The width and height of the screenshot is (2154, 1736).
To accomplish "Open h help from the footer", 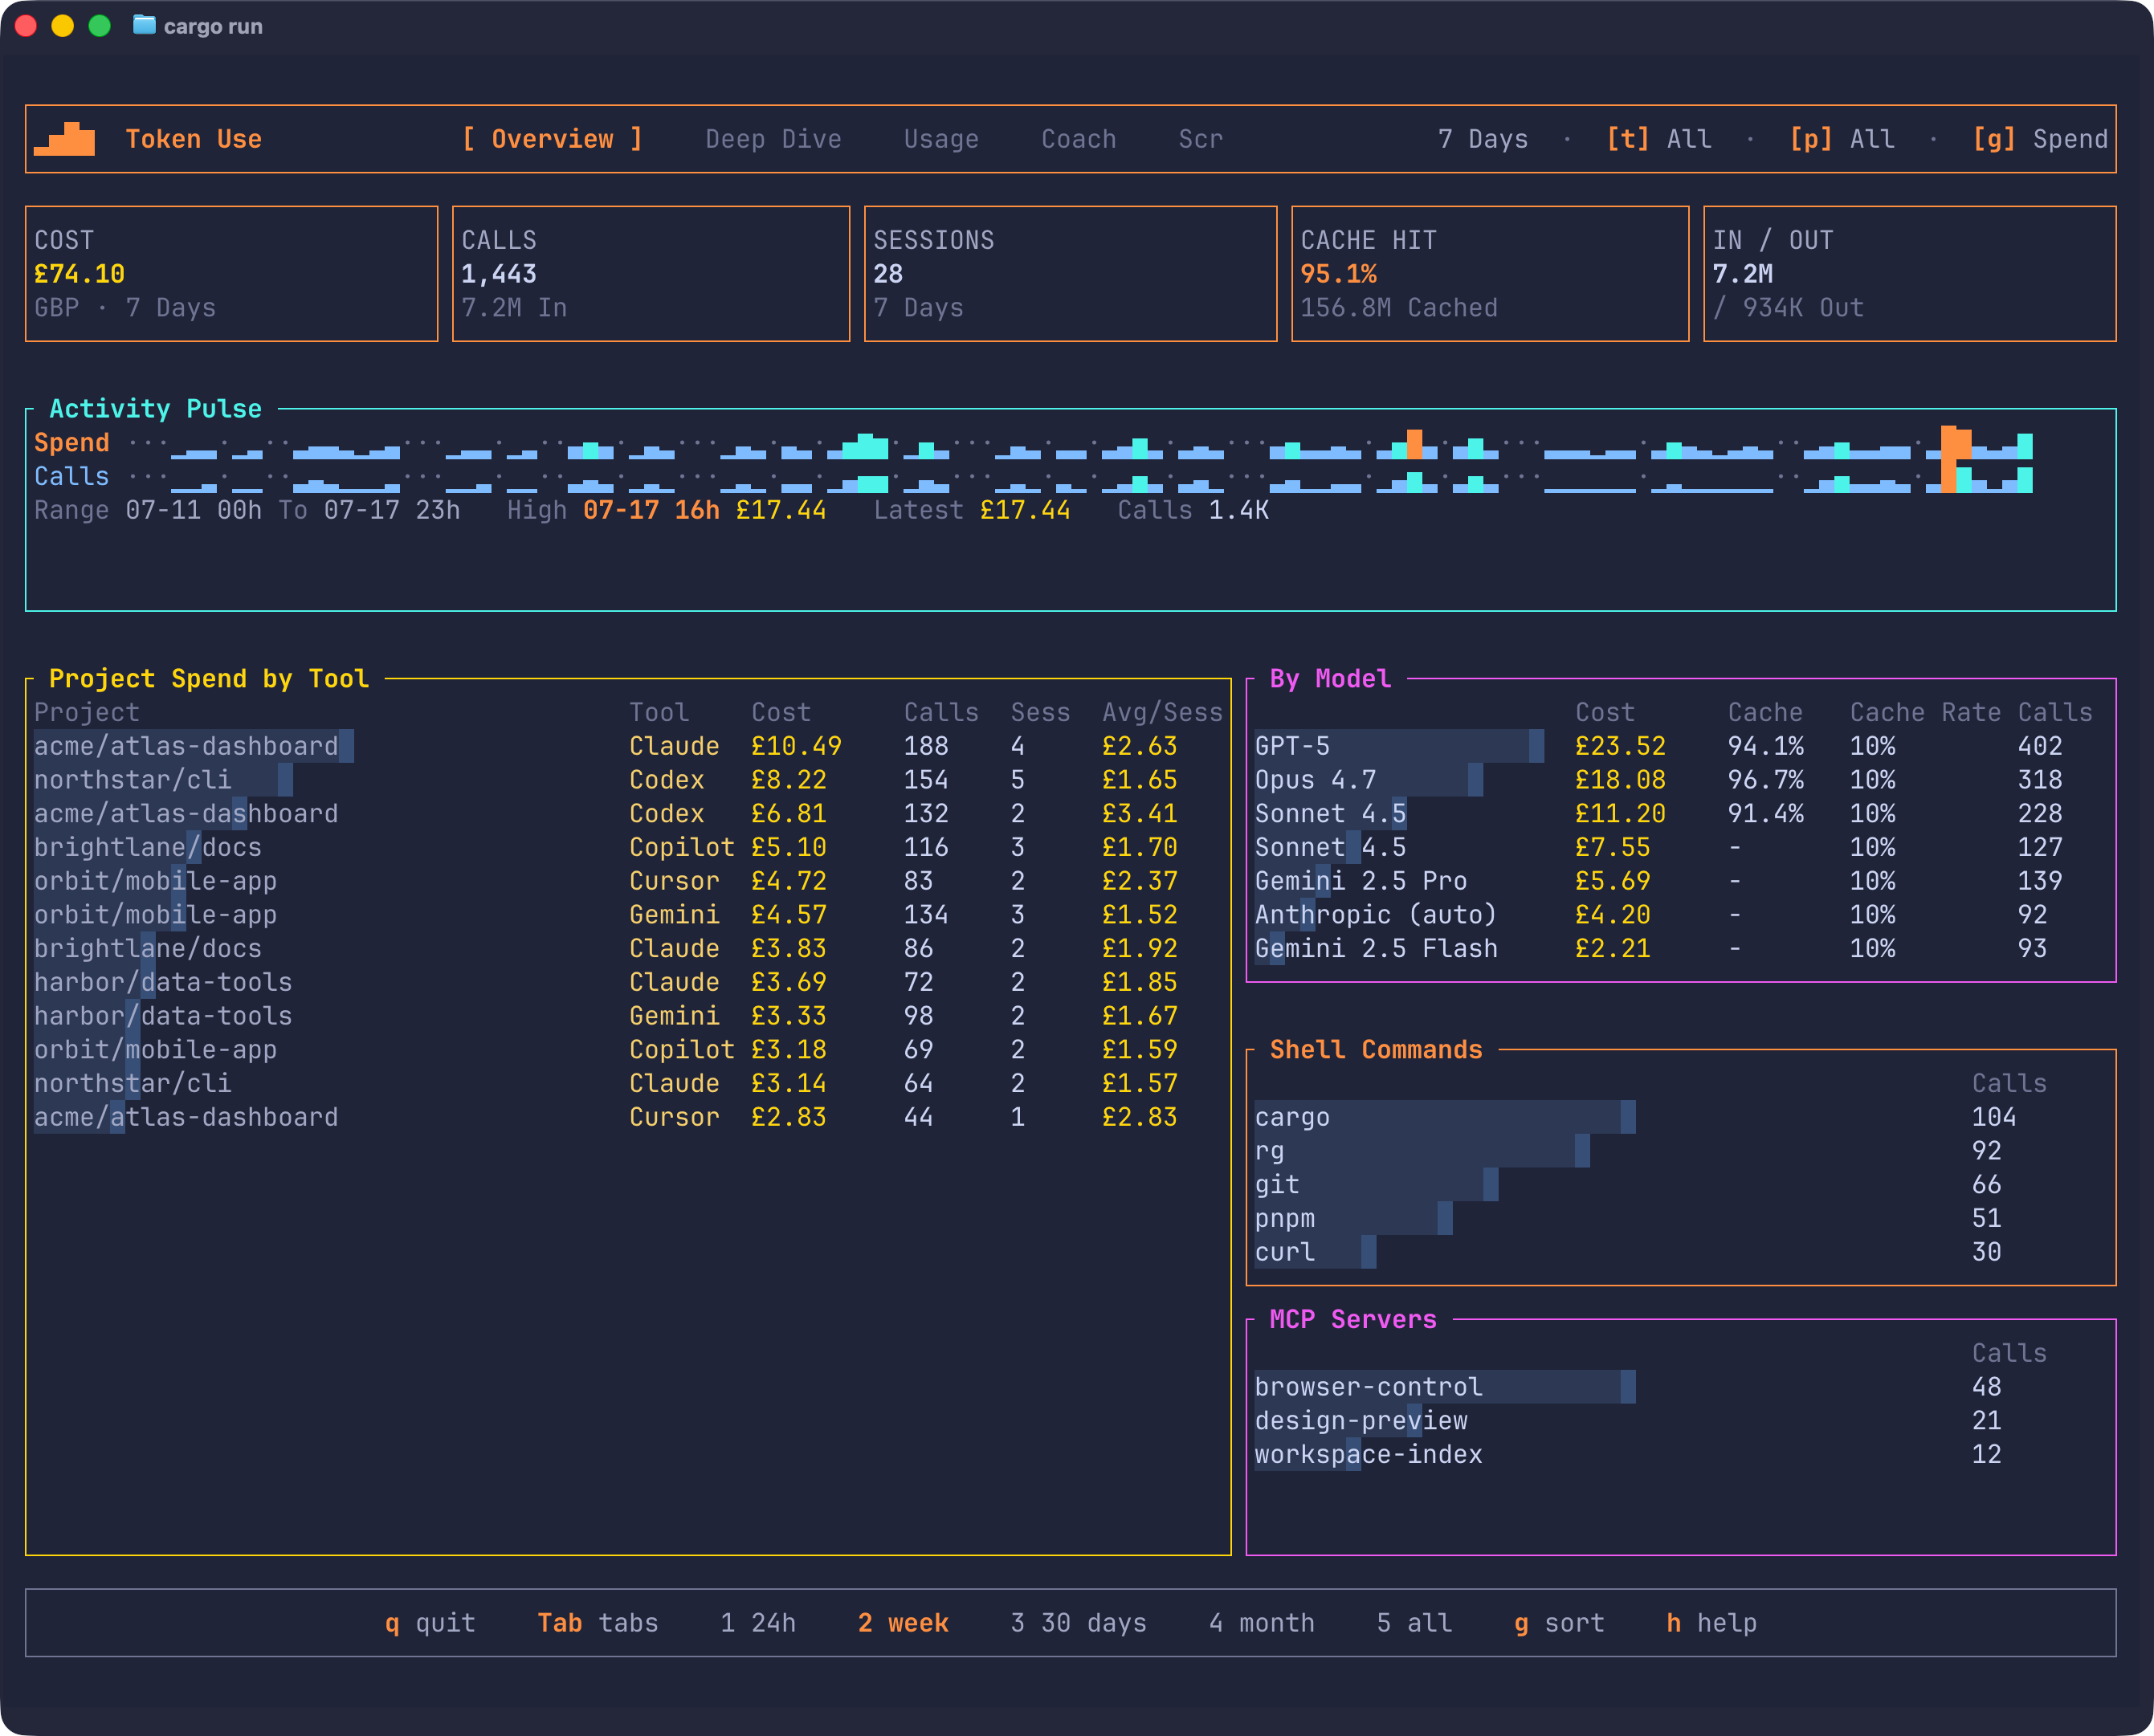I will (1711, 1623).
